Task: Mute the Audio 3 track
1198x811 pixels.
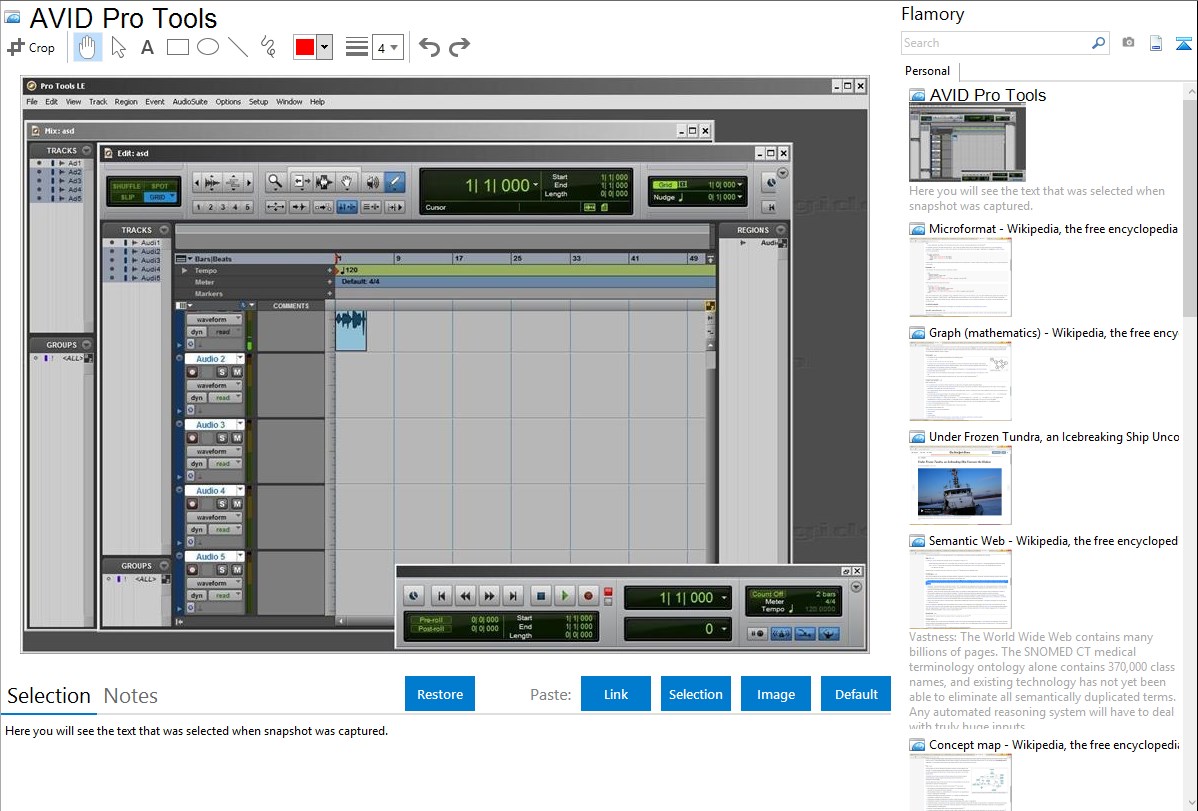Action: tap(237, 438)
